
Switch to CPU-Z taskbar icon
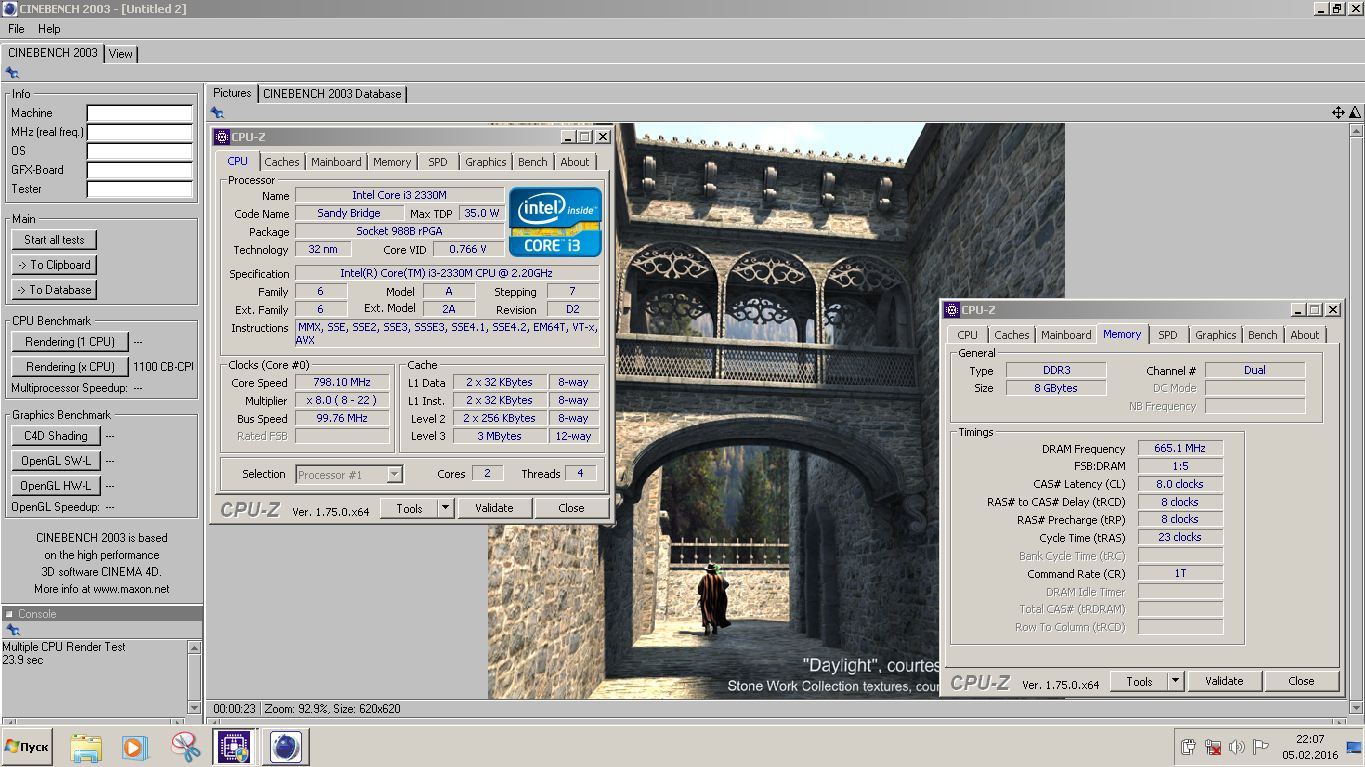[235, 747]
